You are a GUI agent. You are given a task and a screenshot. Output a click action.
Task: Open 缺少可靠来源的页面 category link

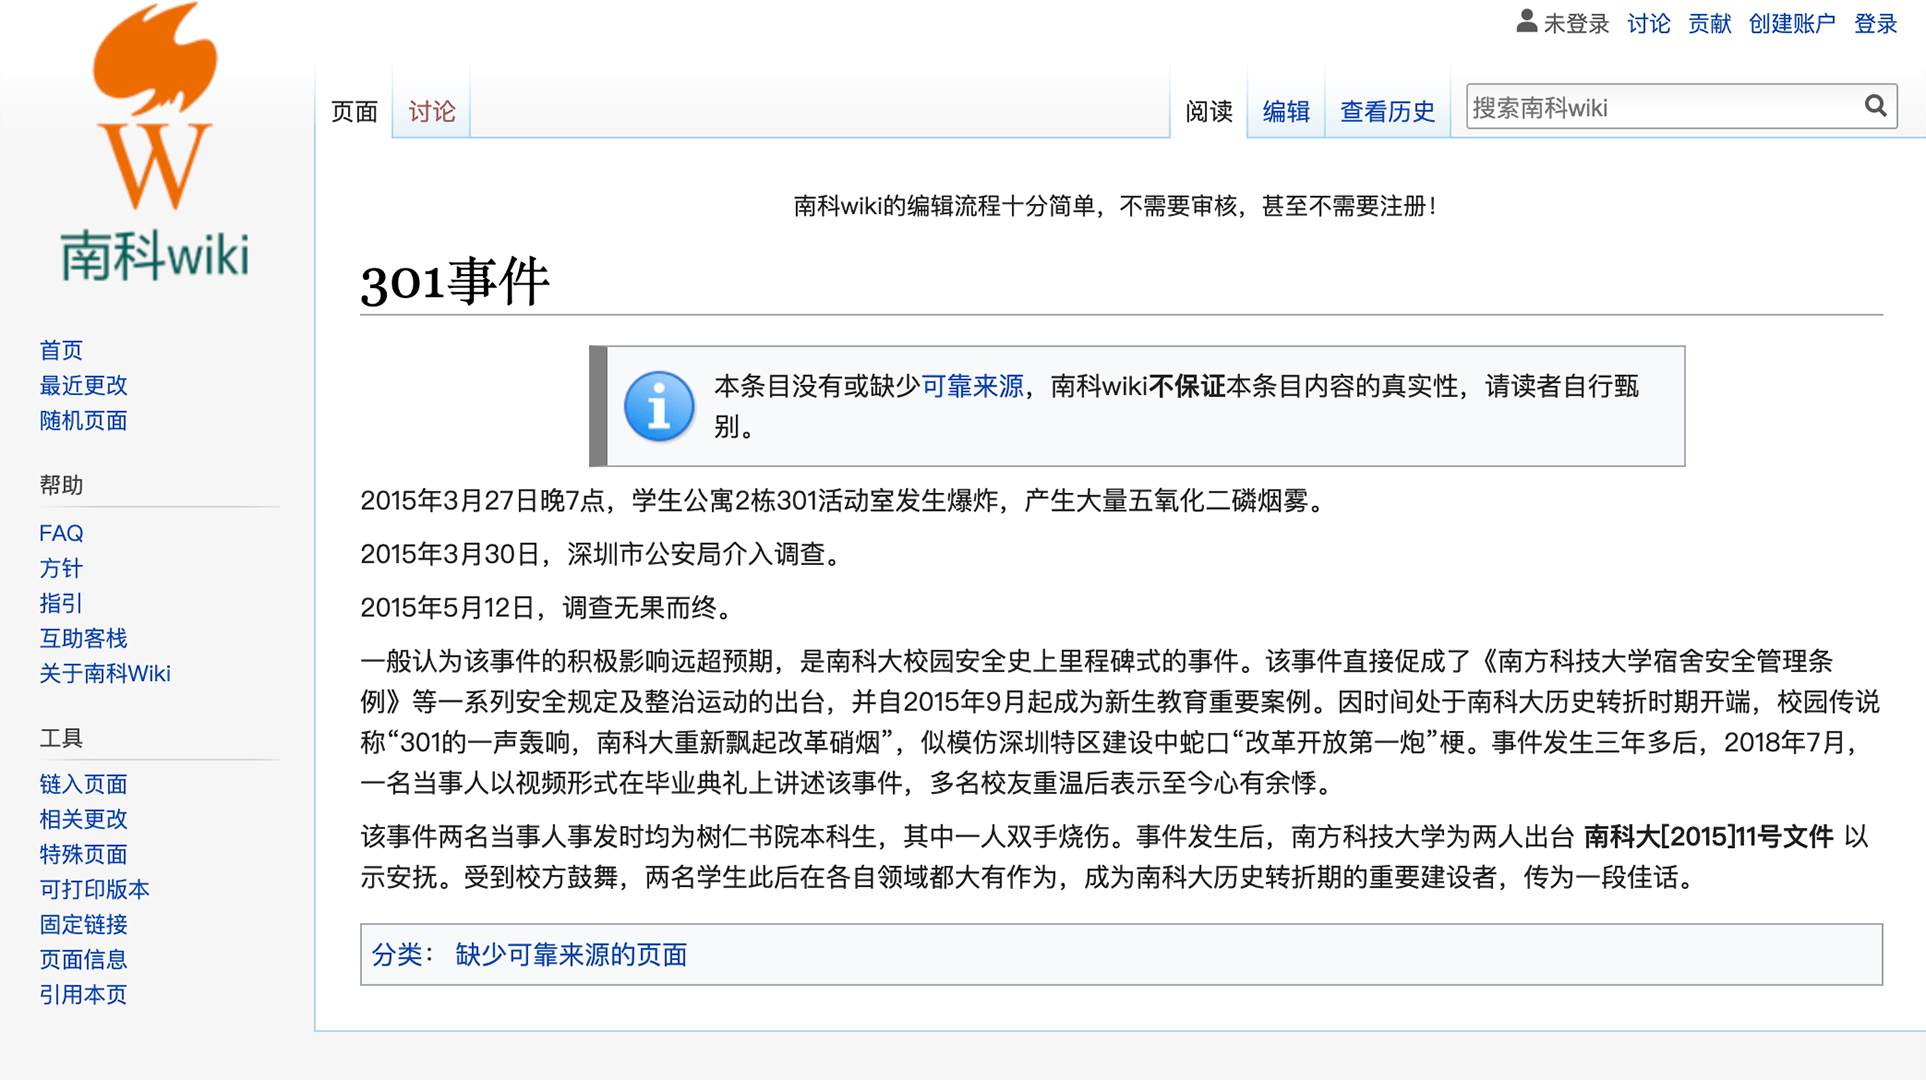click(570, 954)
